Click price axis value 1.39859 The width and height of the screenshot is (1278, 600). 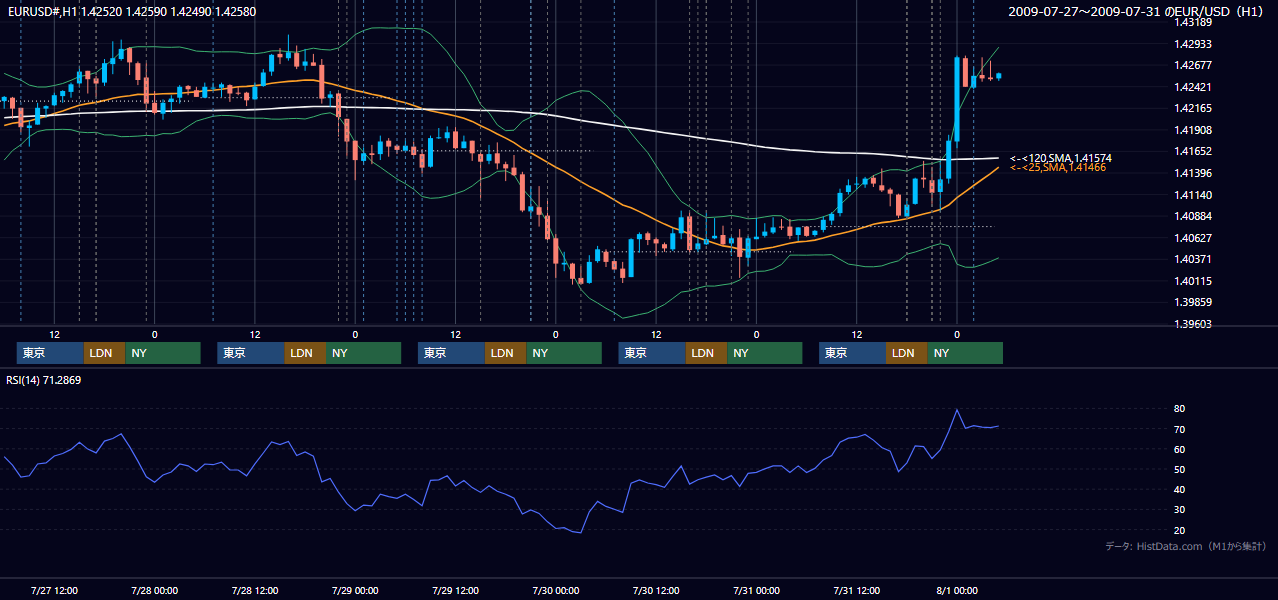[x=1193, y=302]
